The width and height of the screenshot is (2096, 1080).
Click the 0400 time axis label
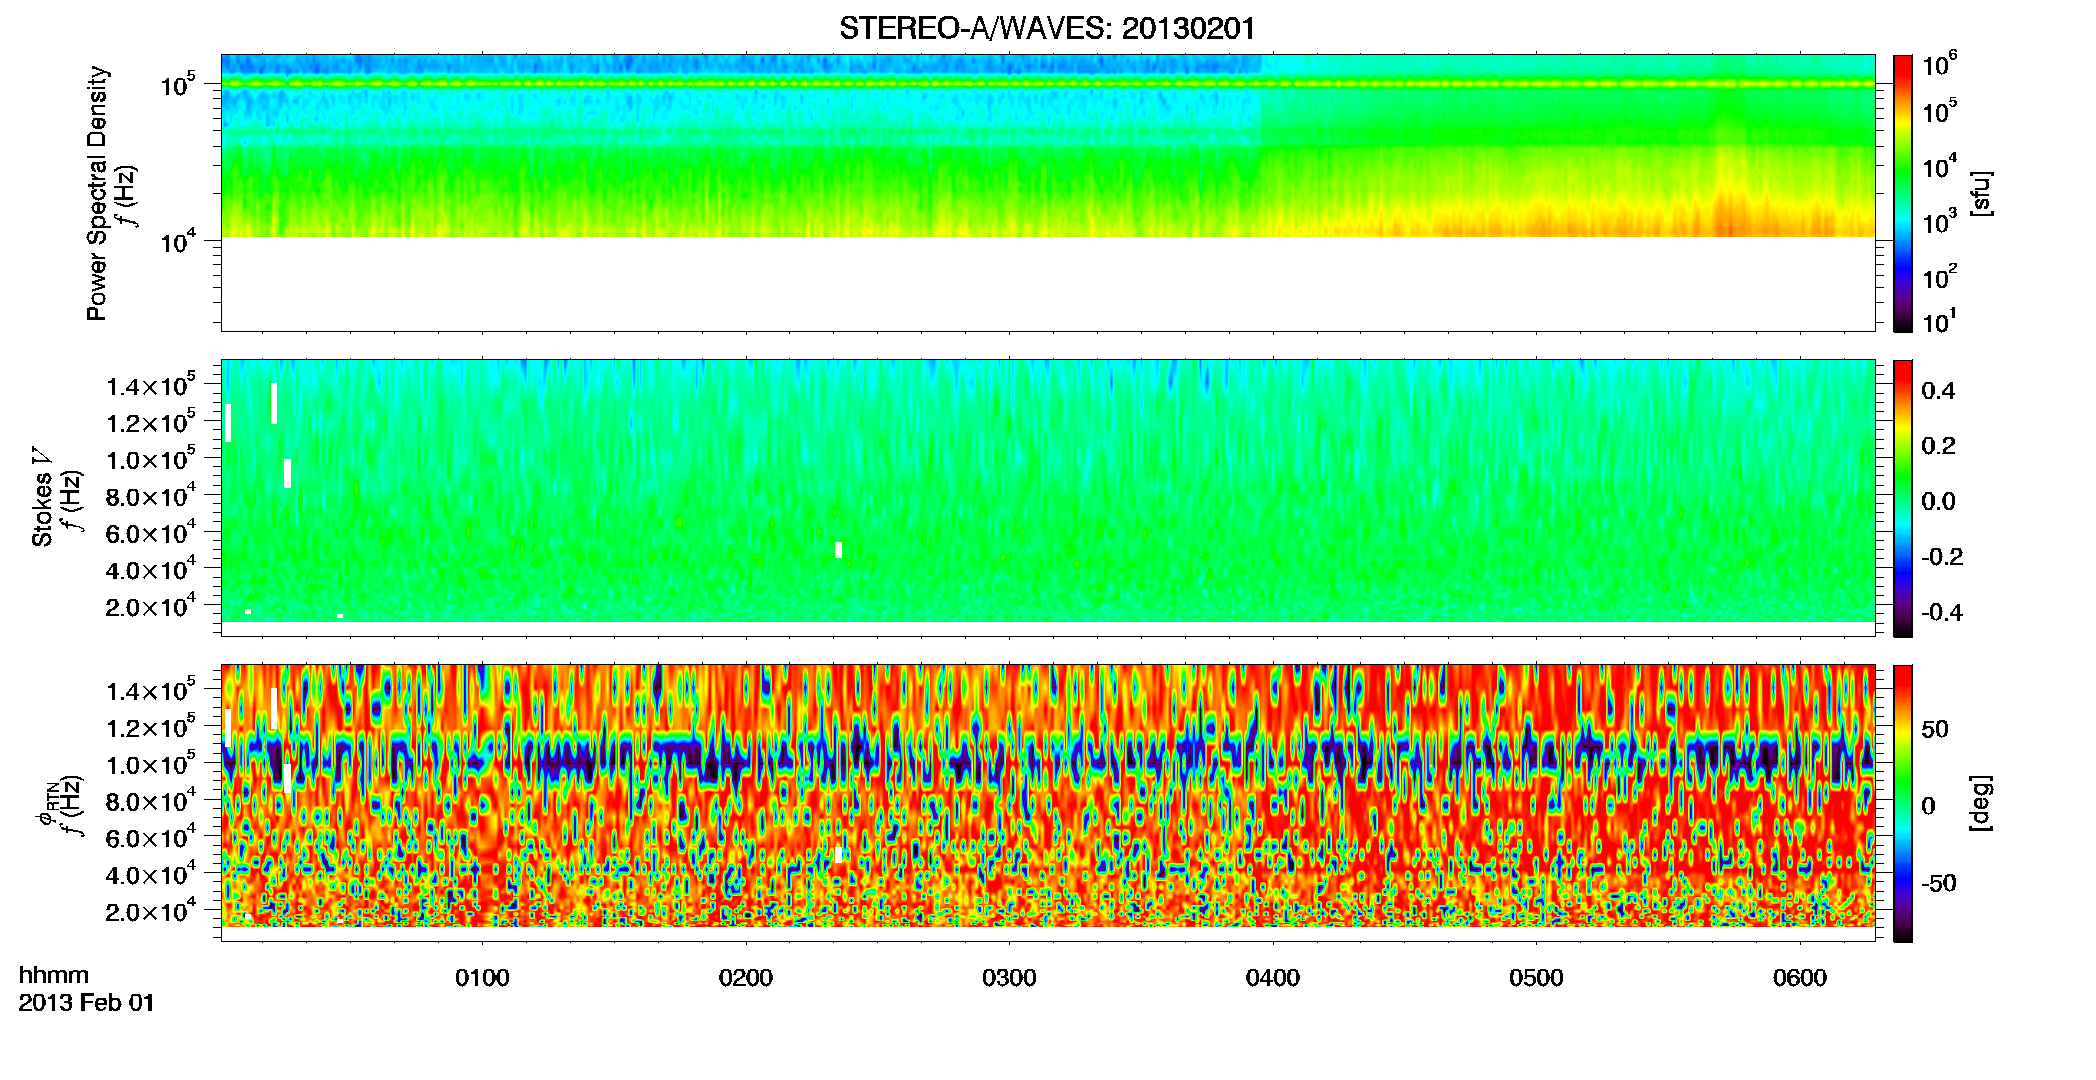click(x=1273, y=978)
